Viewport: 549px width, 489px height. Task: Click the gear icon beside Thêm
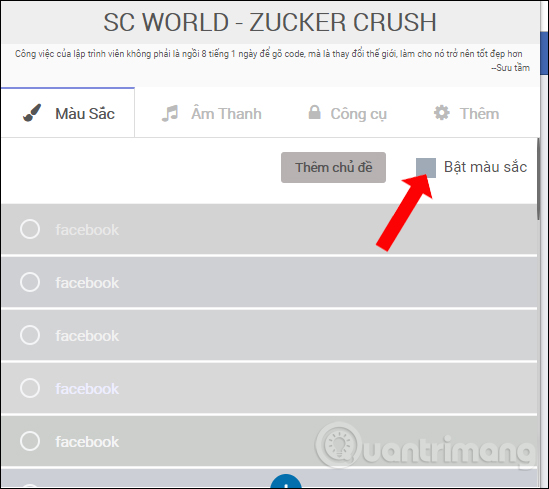tap(442, 113)
